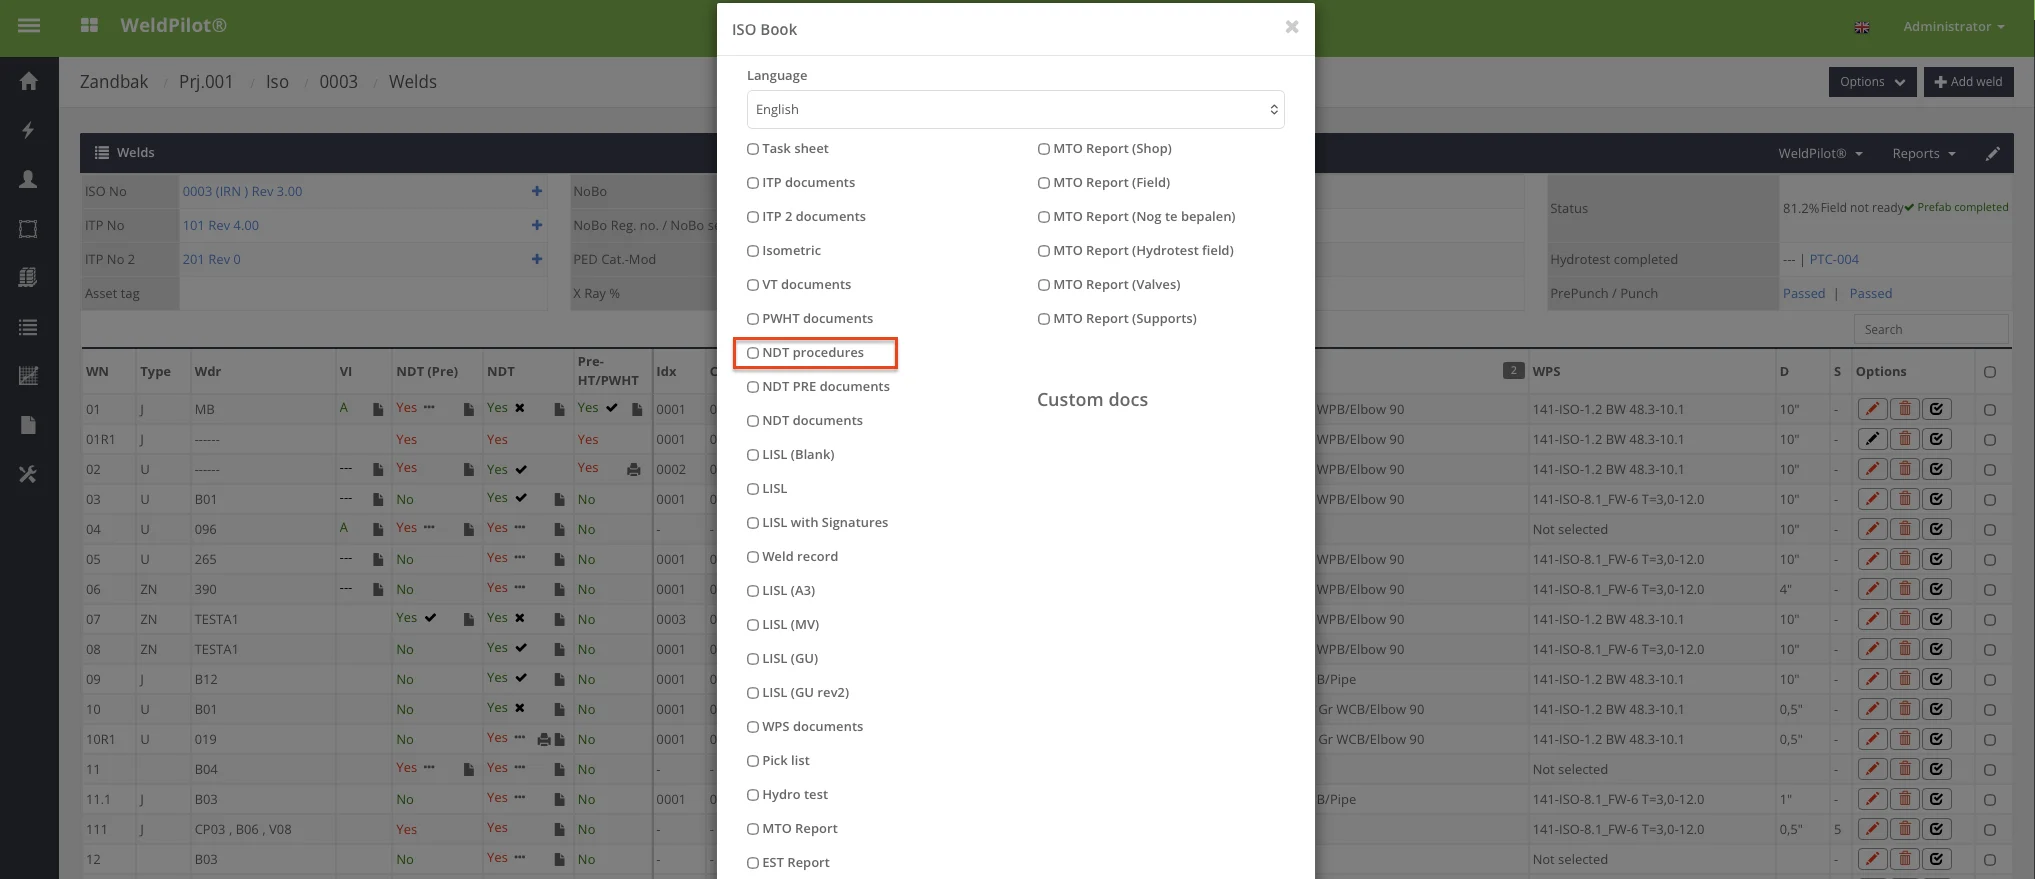This screenshot has width=2035, height=879.
Task: Click the pencil icon in Welds header
Action: click(x=1992, y=153)
